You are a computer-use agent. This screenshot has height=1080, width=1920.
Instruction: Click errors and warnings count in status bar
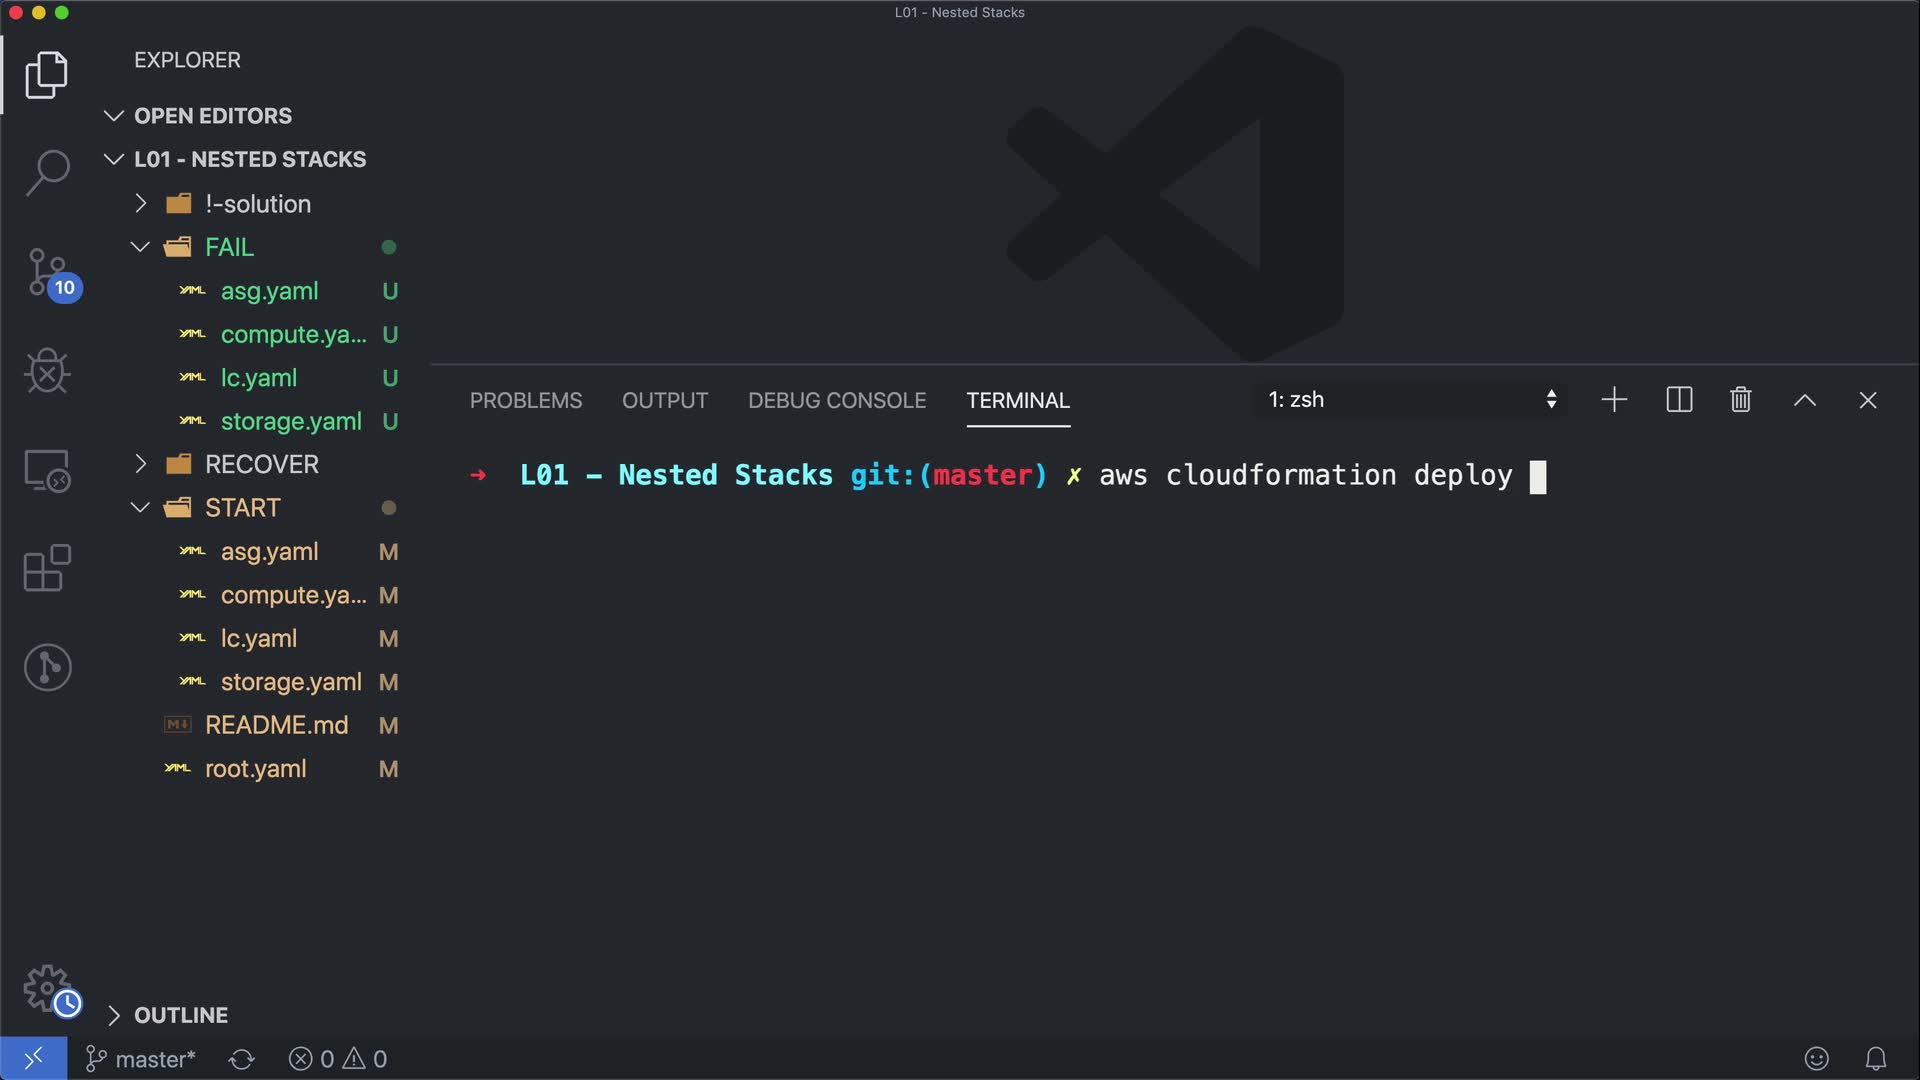(x=338, y=1059)
